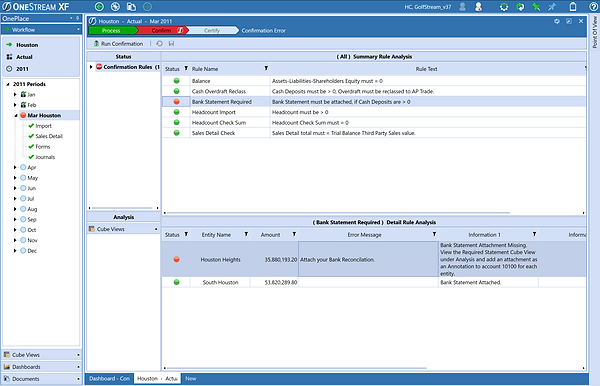This screenshot has width=600, height=386.
Task: Collapse the 2011 Periods tree root
Action: [x=8, y=84]
